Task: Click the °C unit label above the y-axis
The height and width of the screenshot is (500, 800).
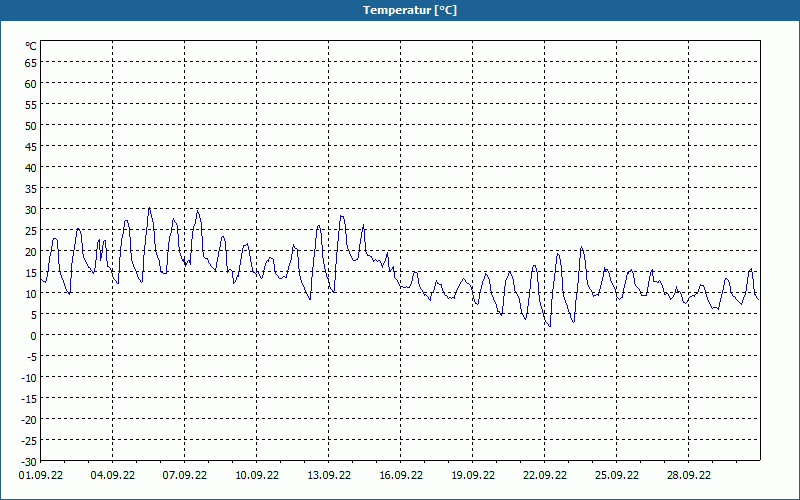Action: point(31,46)
